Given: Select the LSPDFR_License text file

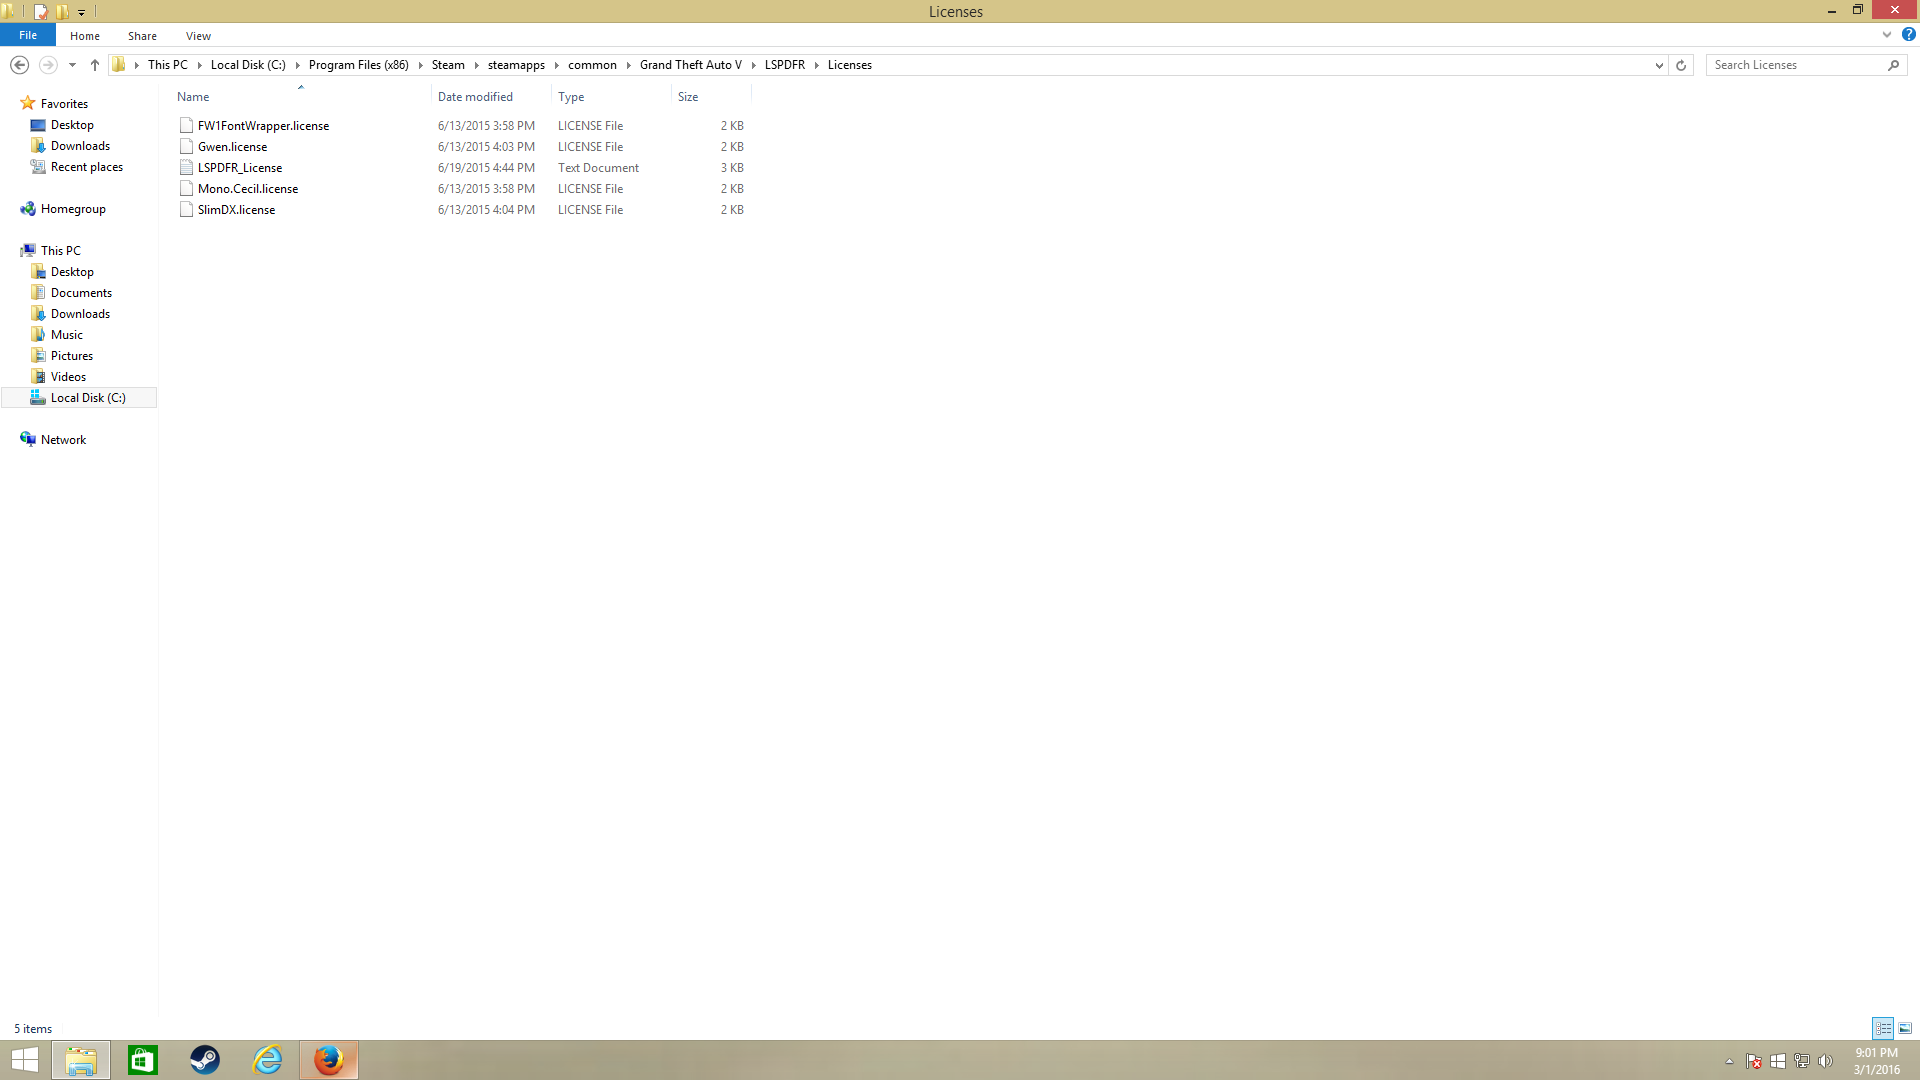Looking at the screenshot, I should pyautogui.click(x=240, y=168).
